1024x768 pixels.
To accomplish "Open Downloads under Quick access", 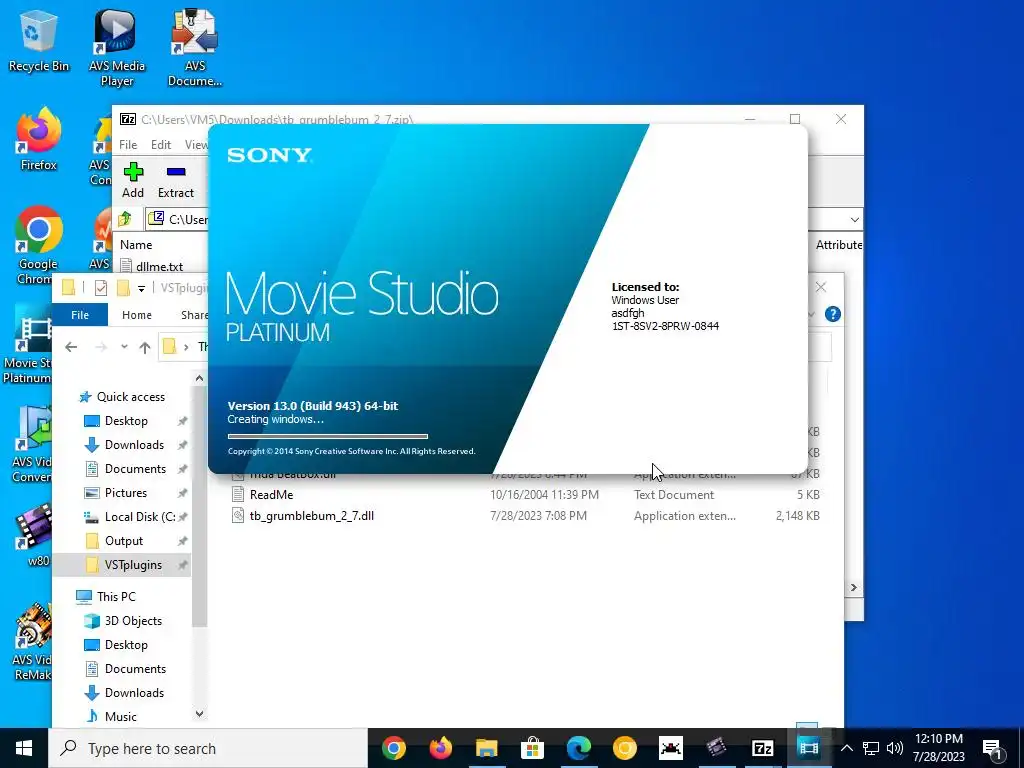I will 134,445.
